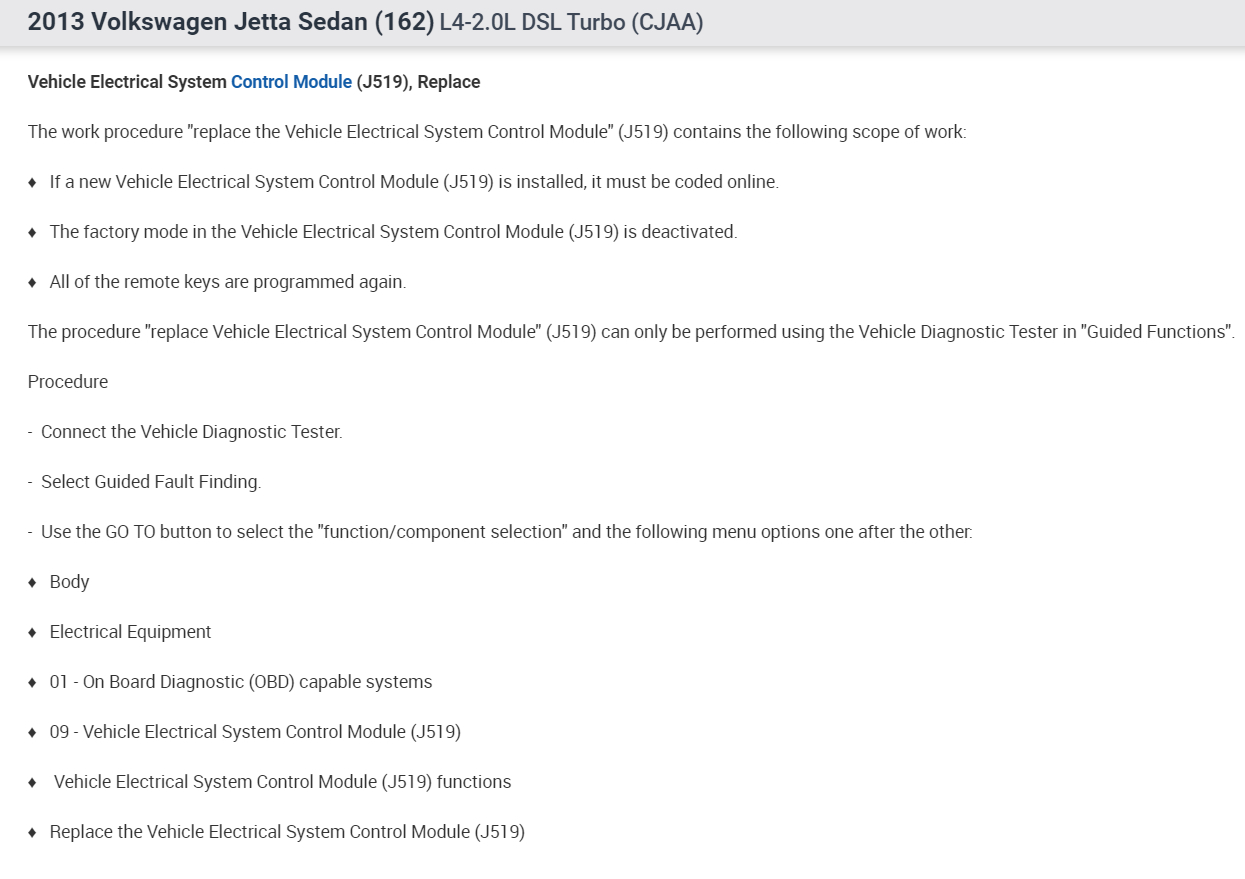Click the "09 - Vehicle Electrical System" list item

pyautogui.click(x=255, y=732)
